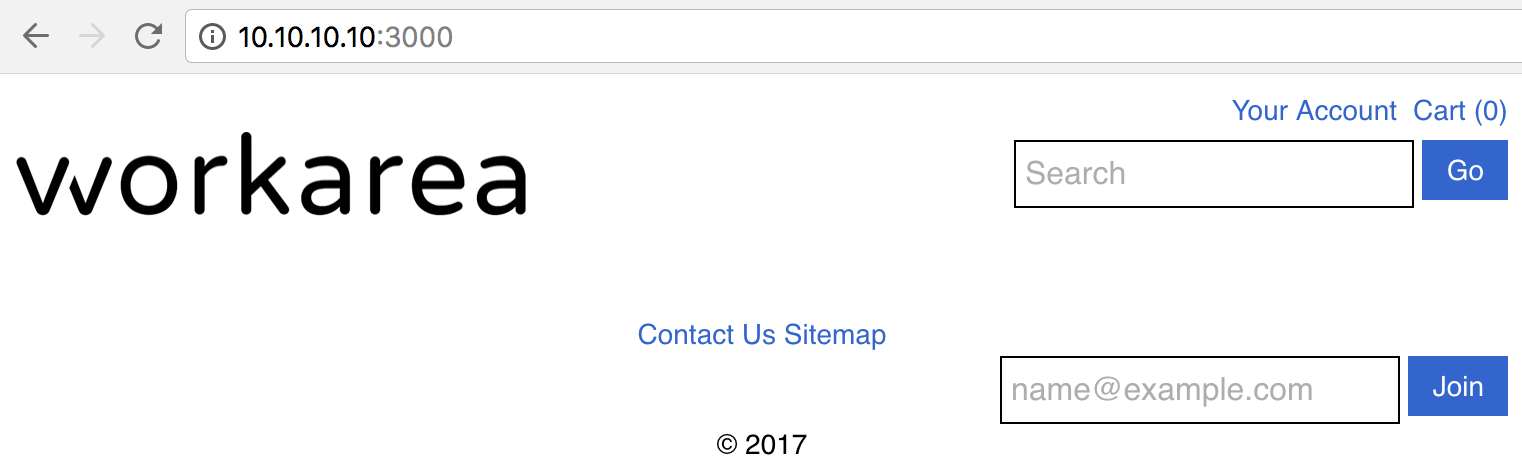
Task: Focus the name@example.com email field
Action: click(x=1200, y=390)
